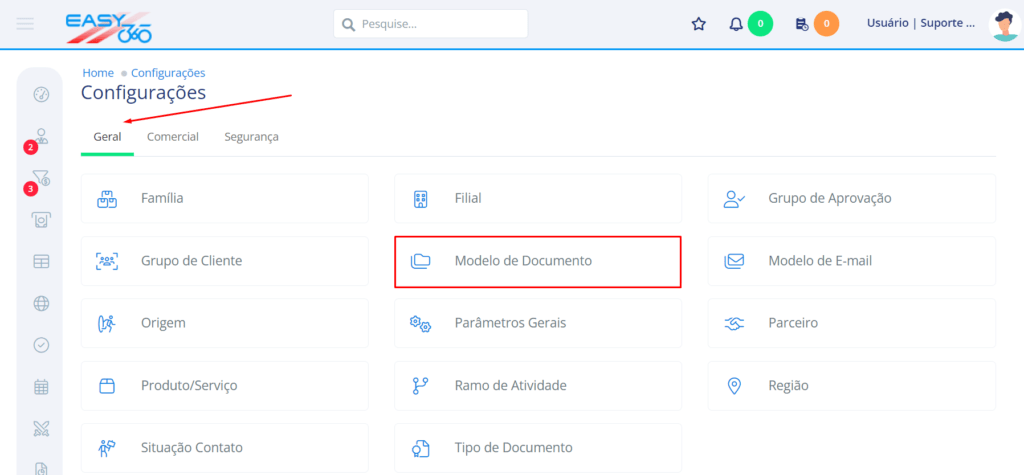The height and width of the screenshot is (475, 1024).
Task: Open the Produto/Serviço card
Action: [x=225, y=386]
